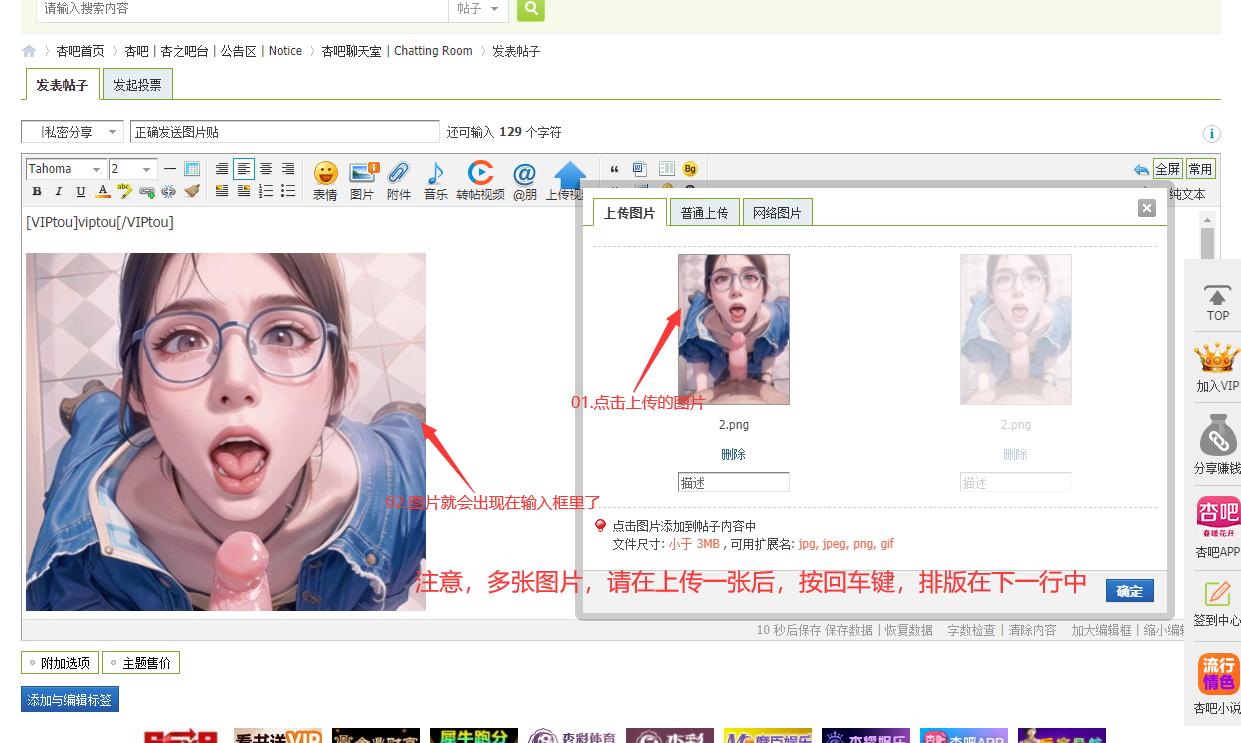Insert an unordered bullet list
Image resolution: width=1241 pixels, height=743 pixels.
coord(288,191)
